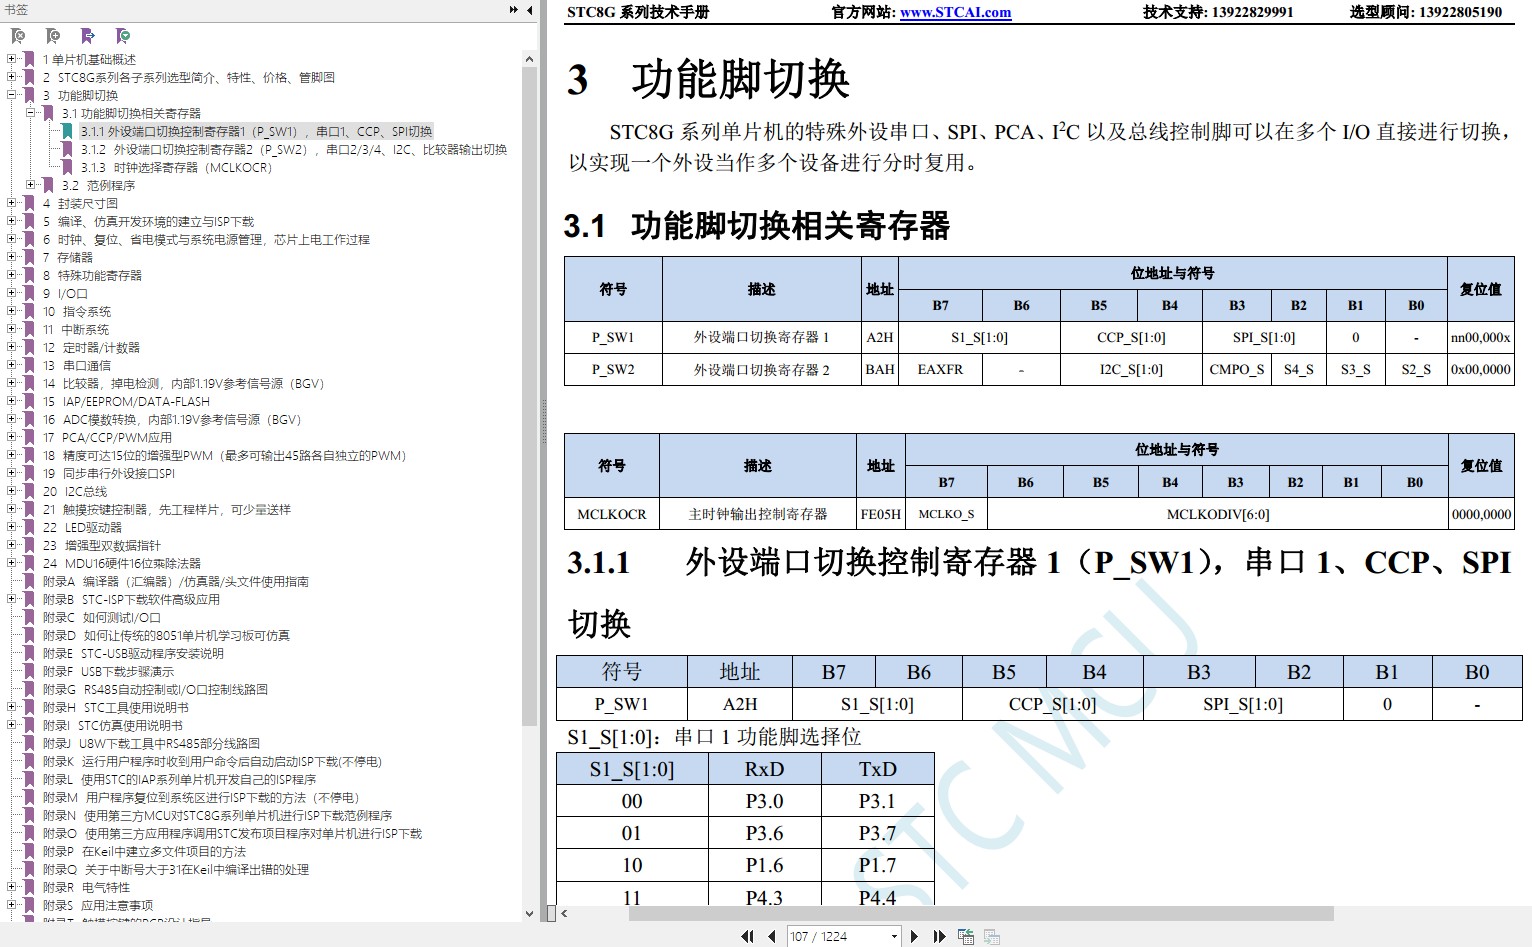Screen dimensions: 1532x947
Task: Click the go-to bookmark icon with arrow
Action: click(x=88, y=36)
